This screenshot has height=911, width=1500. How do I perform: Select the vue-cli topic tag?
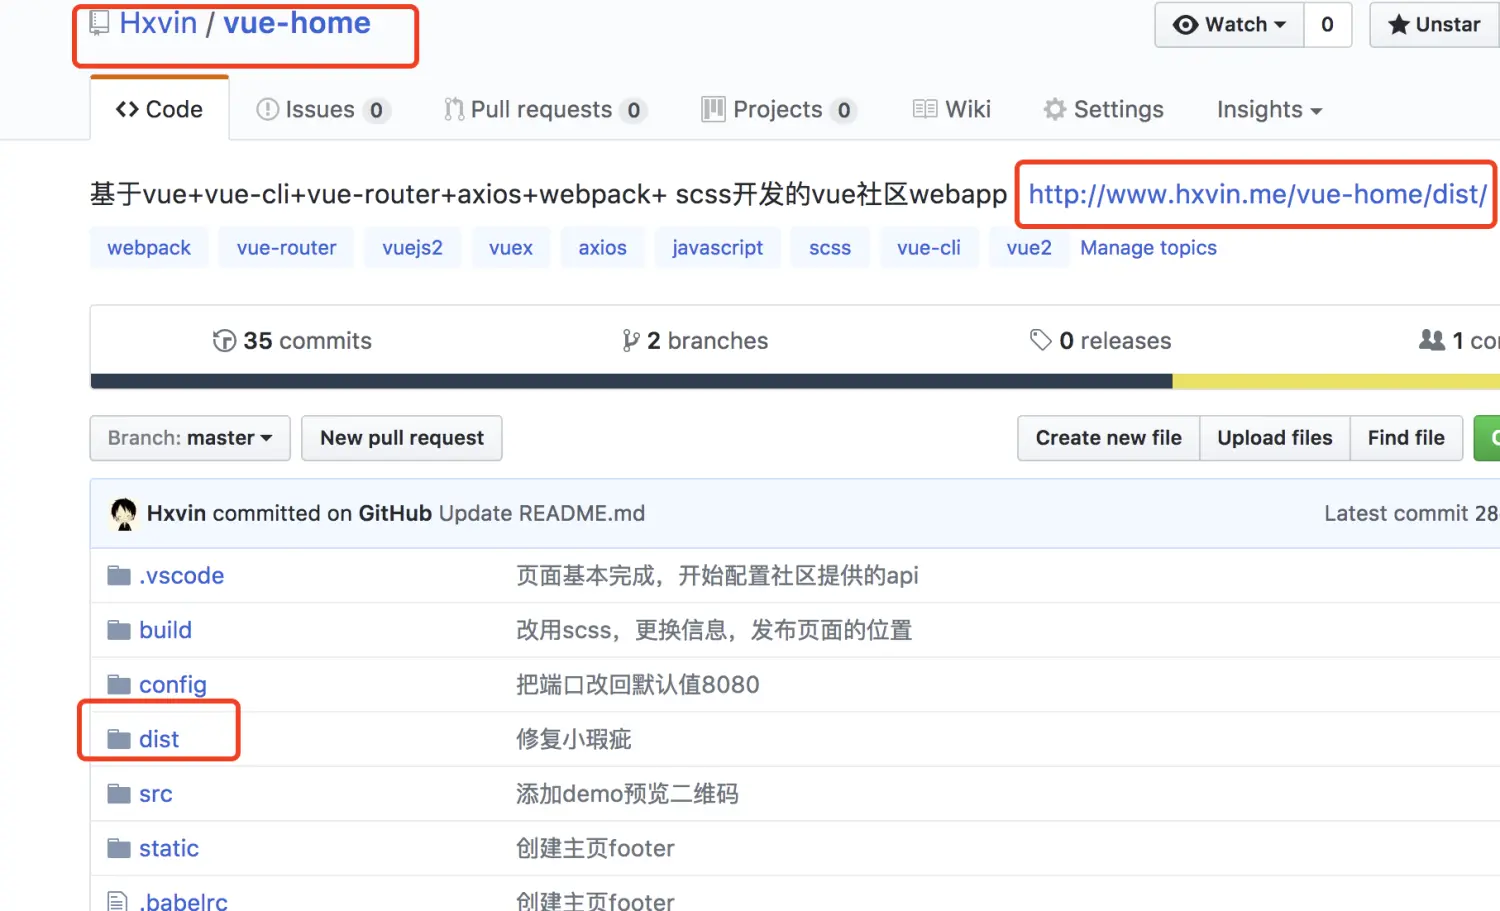pos(929,248)
